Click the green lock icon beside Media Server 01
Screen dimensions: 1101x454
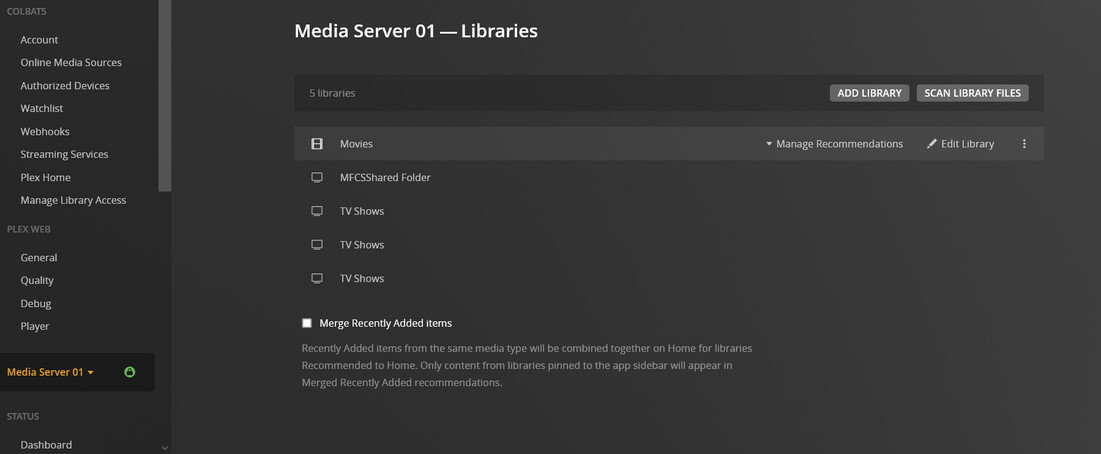click(130, 372)
